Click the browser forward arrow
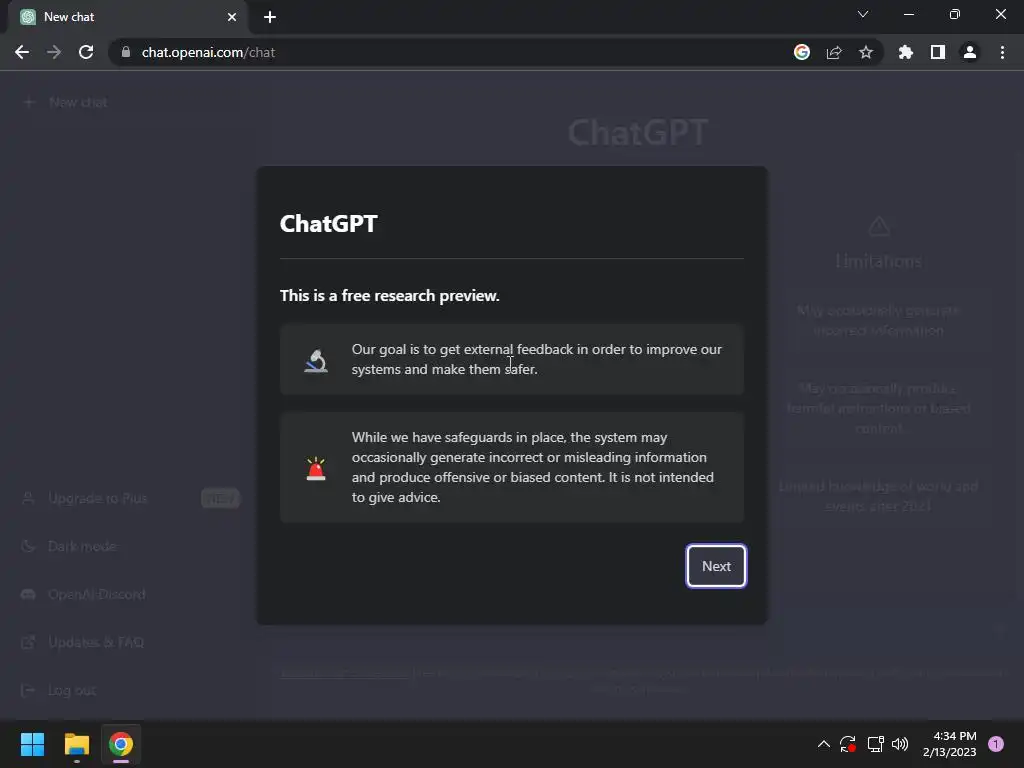This screenshot has height=768, width=1024. [54, 52]
